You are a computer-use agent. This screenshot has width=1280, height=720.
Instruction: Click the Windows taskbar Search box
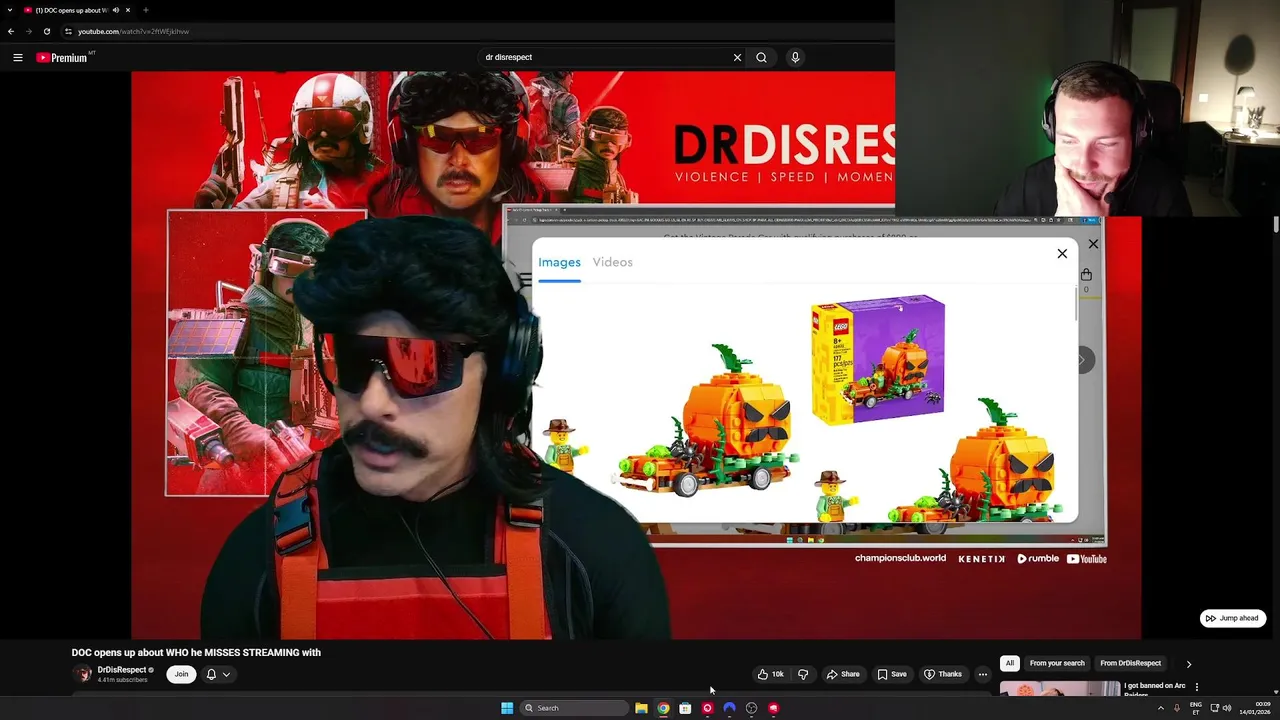pyautogui.click(x=574, y=708)
